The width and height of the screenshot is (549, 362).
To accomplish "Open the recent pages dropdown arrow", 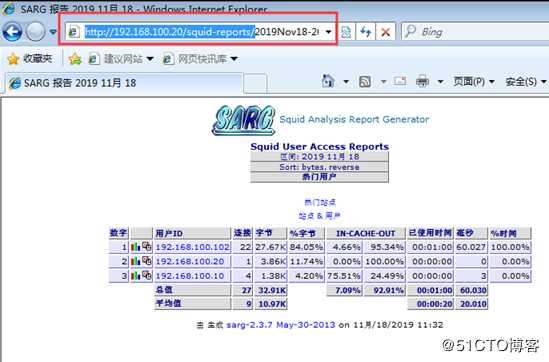I will click(x=53, y=32).
